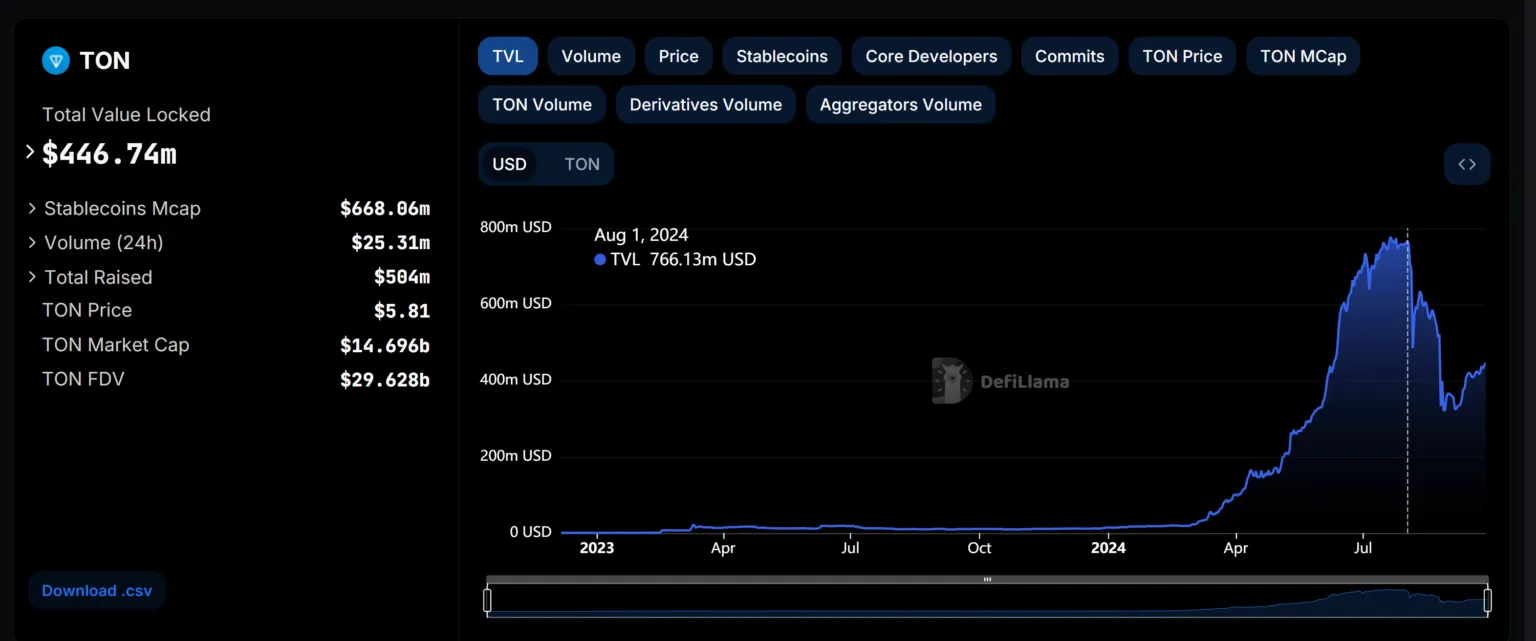1536x641 pixels.
Task: Expand the Volume (24h) row
Action: pos(33,243)
